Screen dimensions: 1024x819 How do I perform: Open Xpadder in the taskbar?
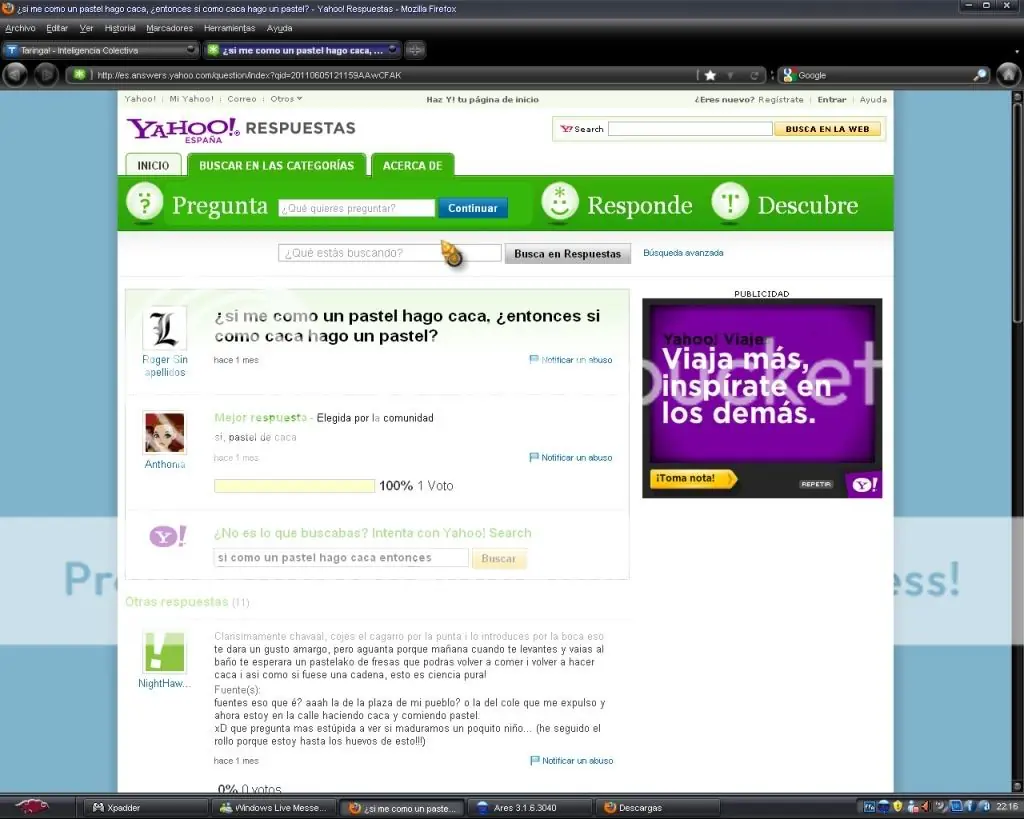[145, 808]
